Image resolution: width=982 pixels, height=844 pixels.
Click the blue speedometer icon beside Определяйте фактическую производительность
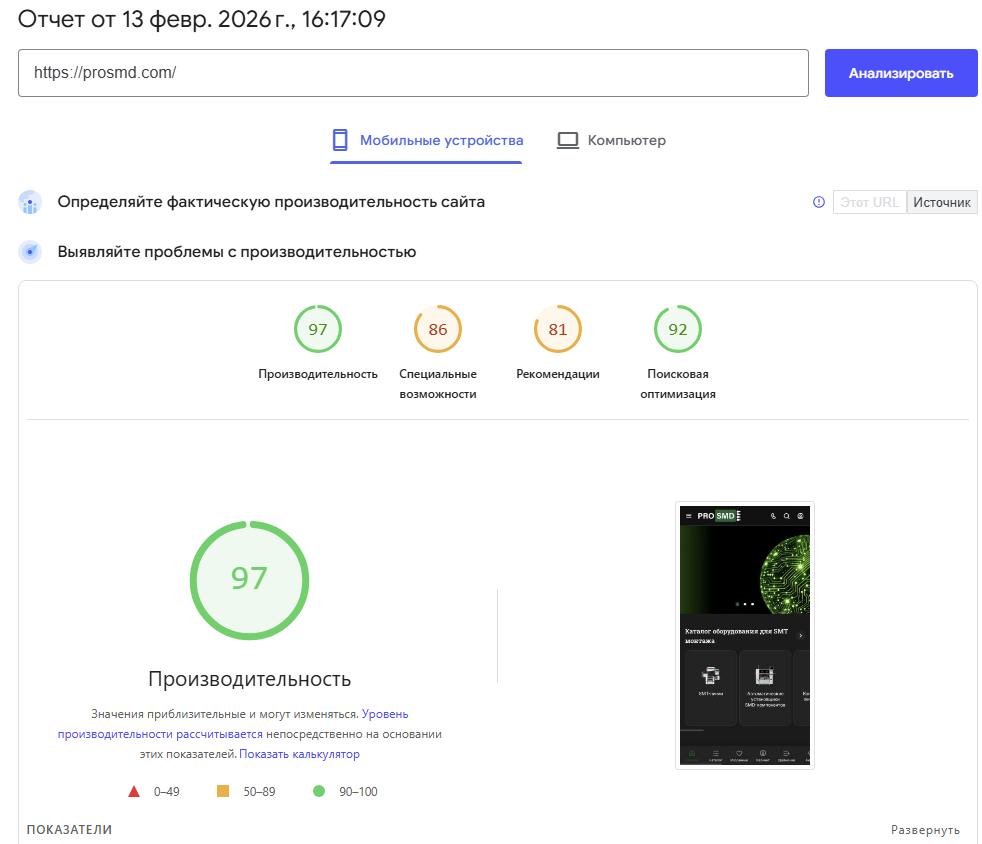[x=29, y=202]
